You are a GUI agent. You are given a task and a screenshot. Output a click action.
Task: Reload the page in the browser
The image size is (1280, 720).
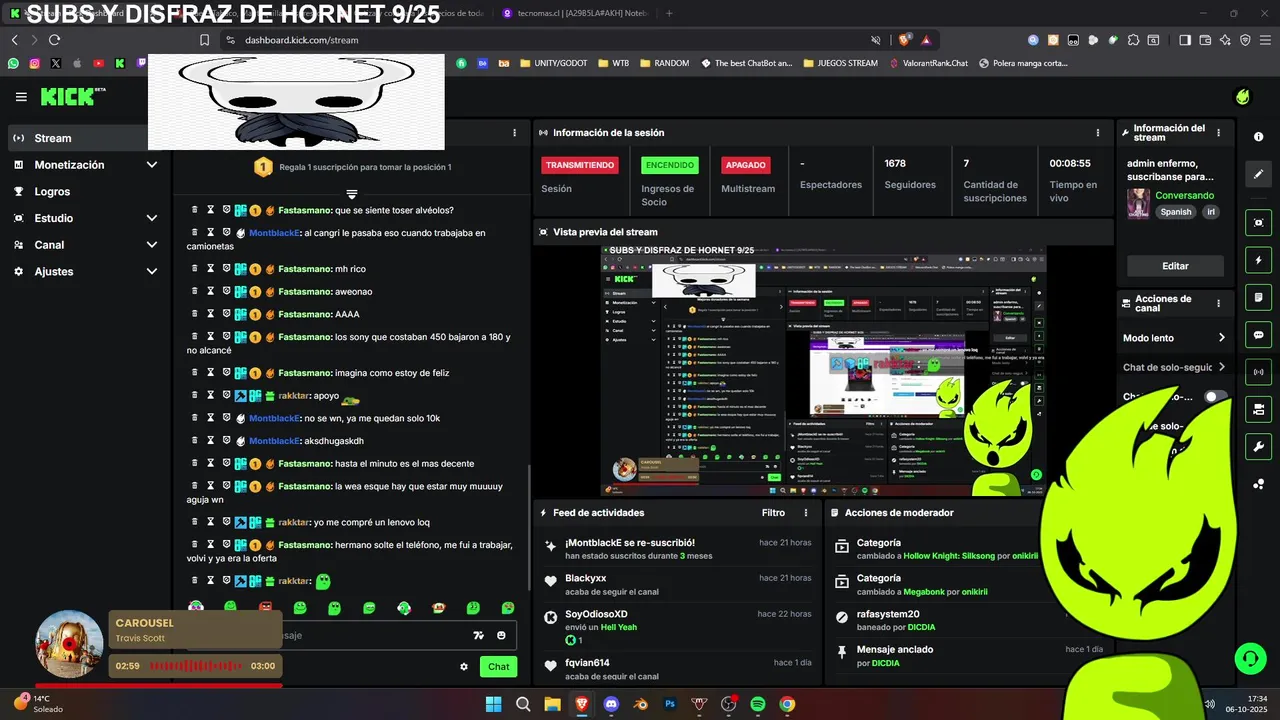click(54, 40)
